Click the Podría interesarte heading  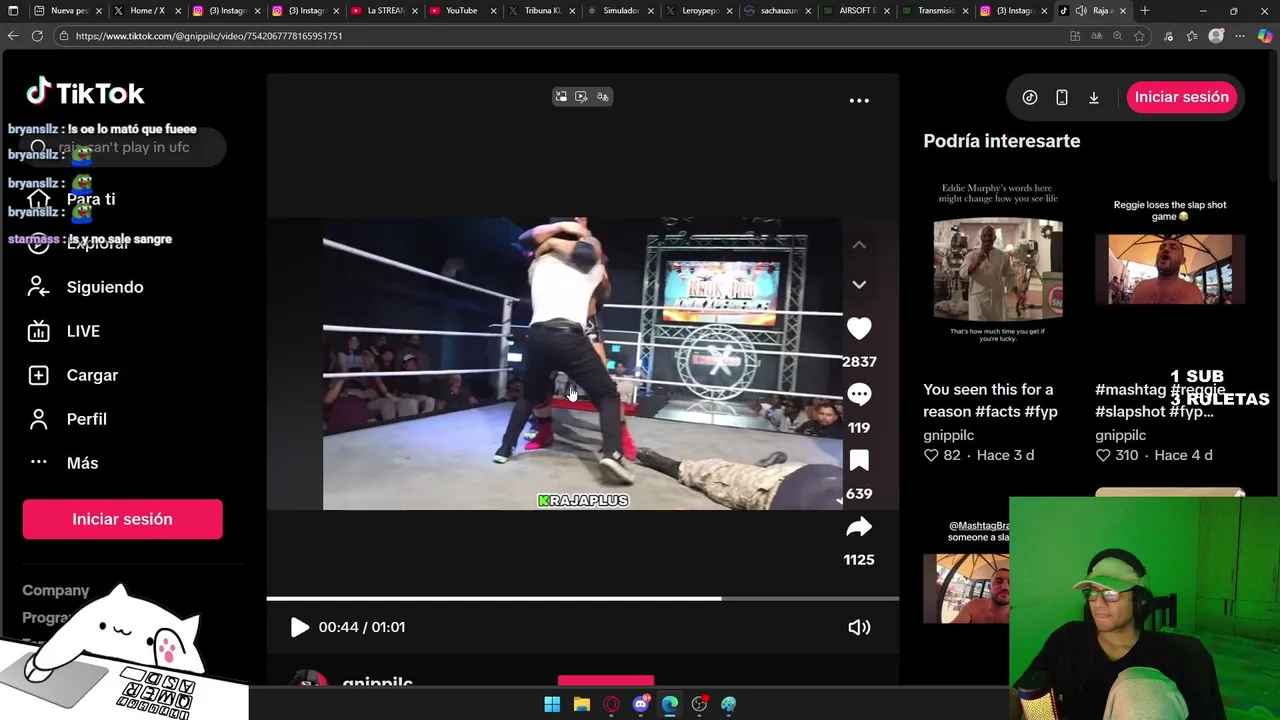coord(1002,141)
